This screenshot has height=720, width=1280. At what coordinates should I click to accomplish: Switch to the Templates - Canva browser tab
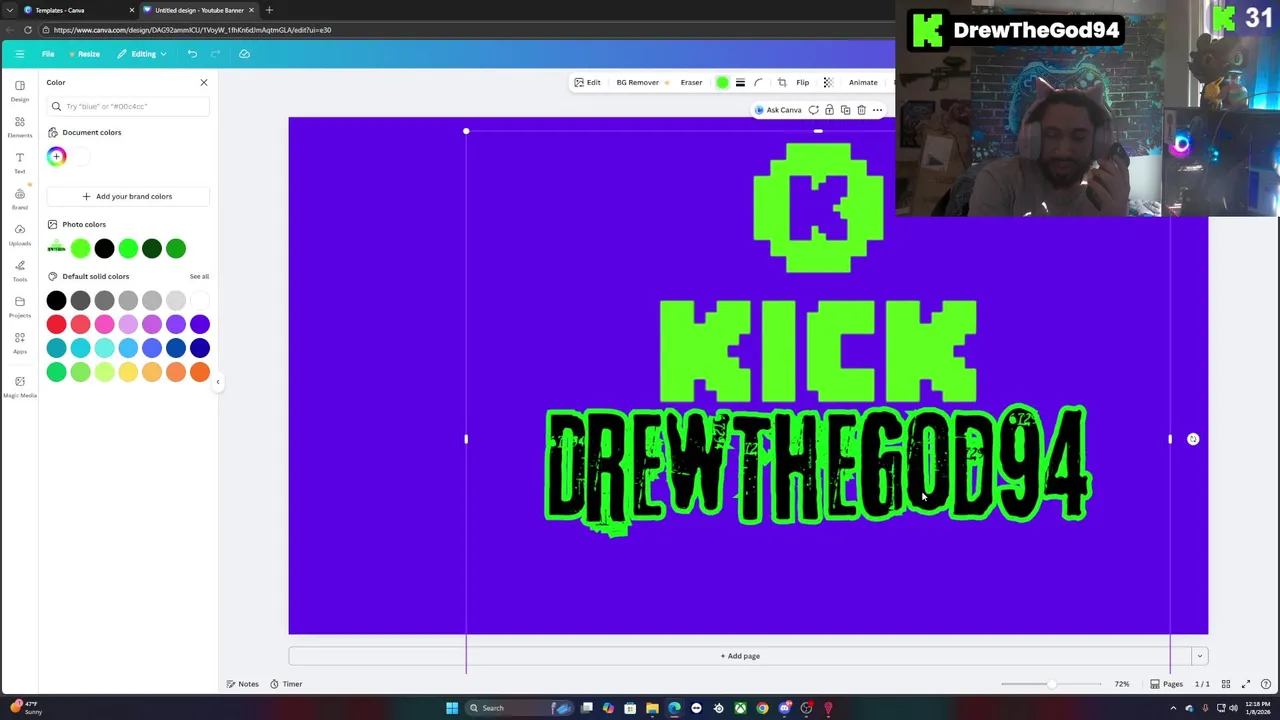tap(78, 10)
